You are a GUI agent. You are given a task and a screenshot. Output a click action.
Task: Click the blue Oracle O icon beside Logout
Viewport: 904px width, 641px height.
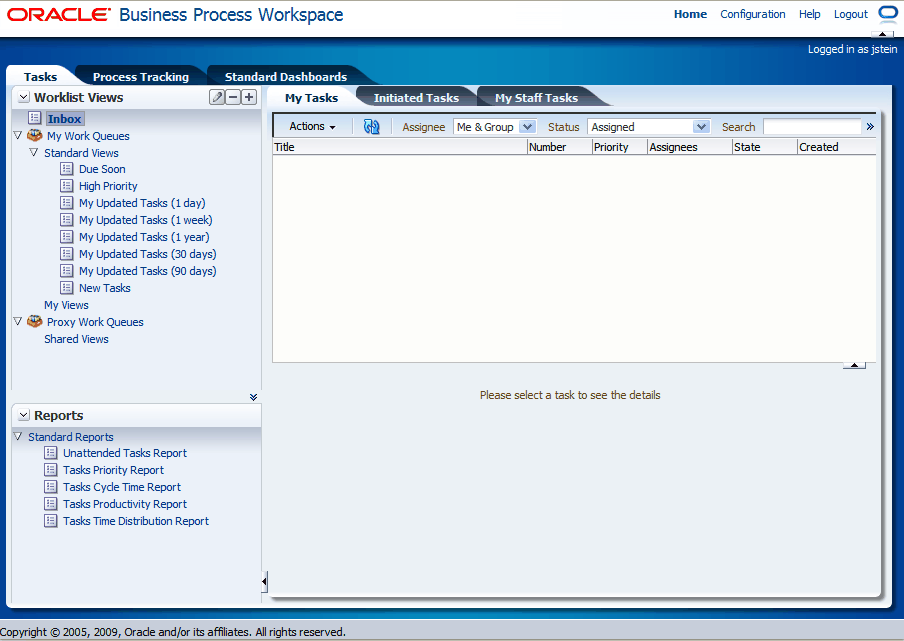coord(888,14)
